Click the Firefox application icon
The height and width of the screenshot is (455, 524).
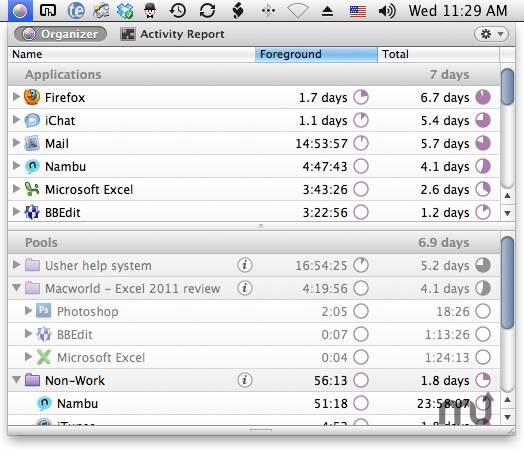pos(32,97)
